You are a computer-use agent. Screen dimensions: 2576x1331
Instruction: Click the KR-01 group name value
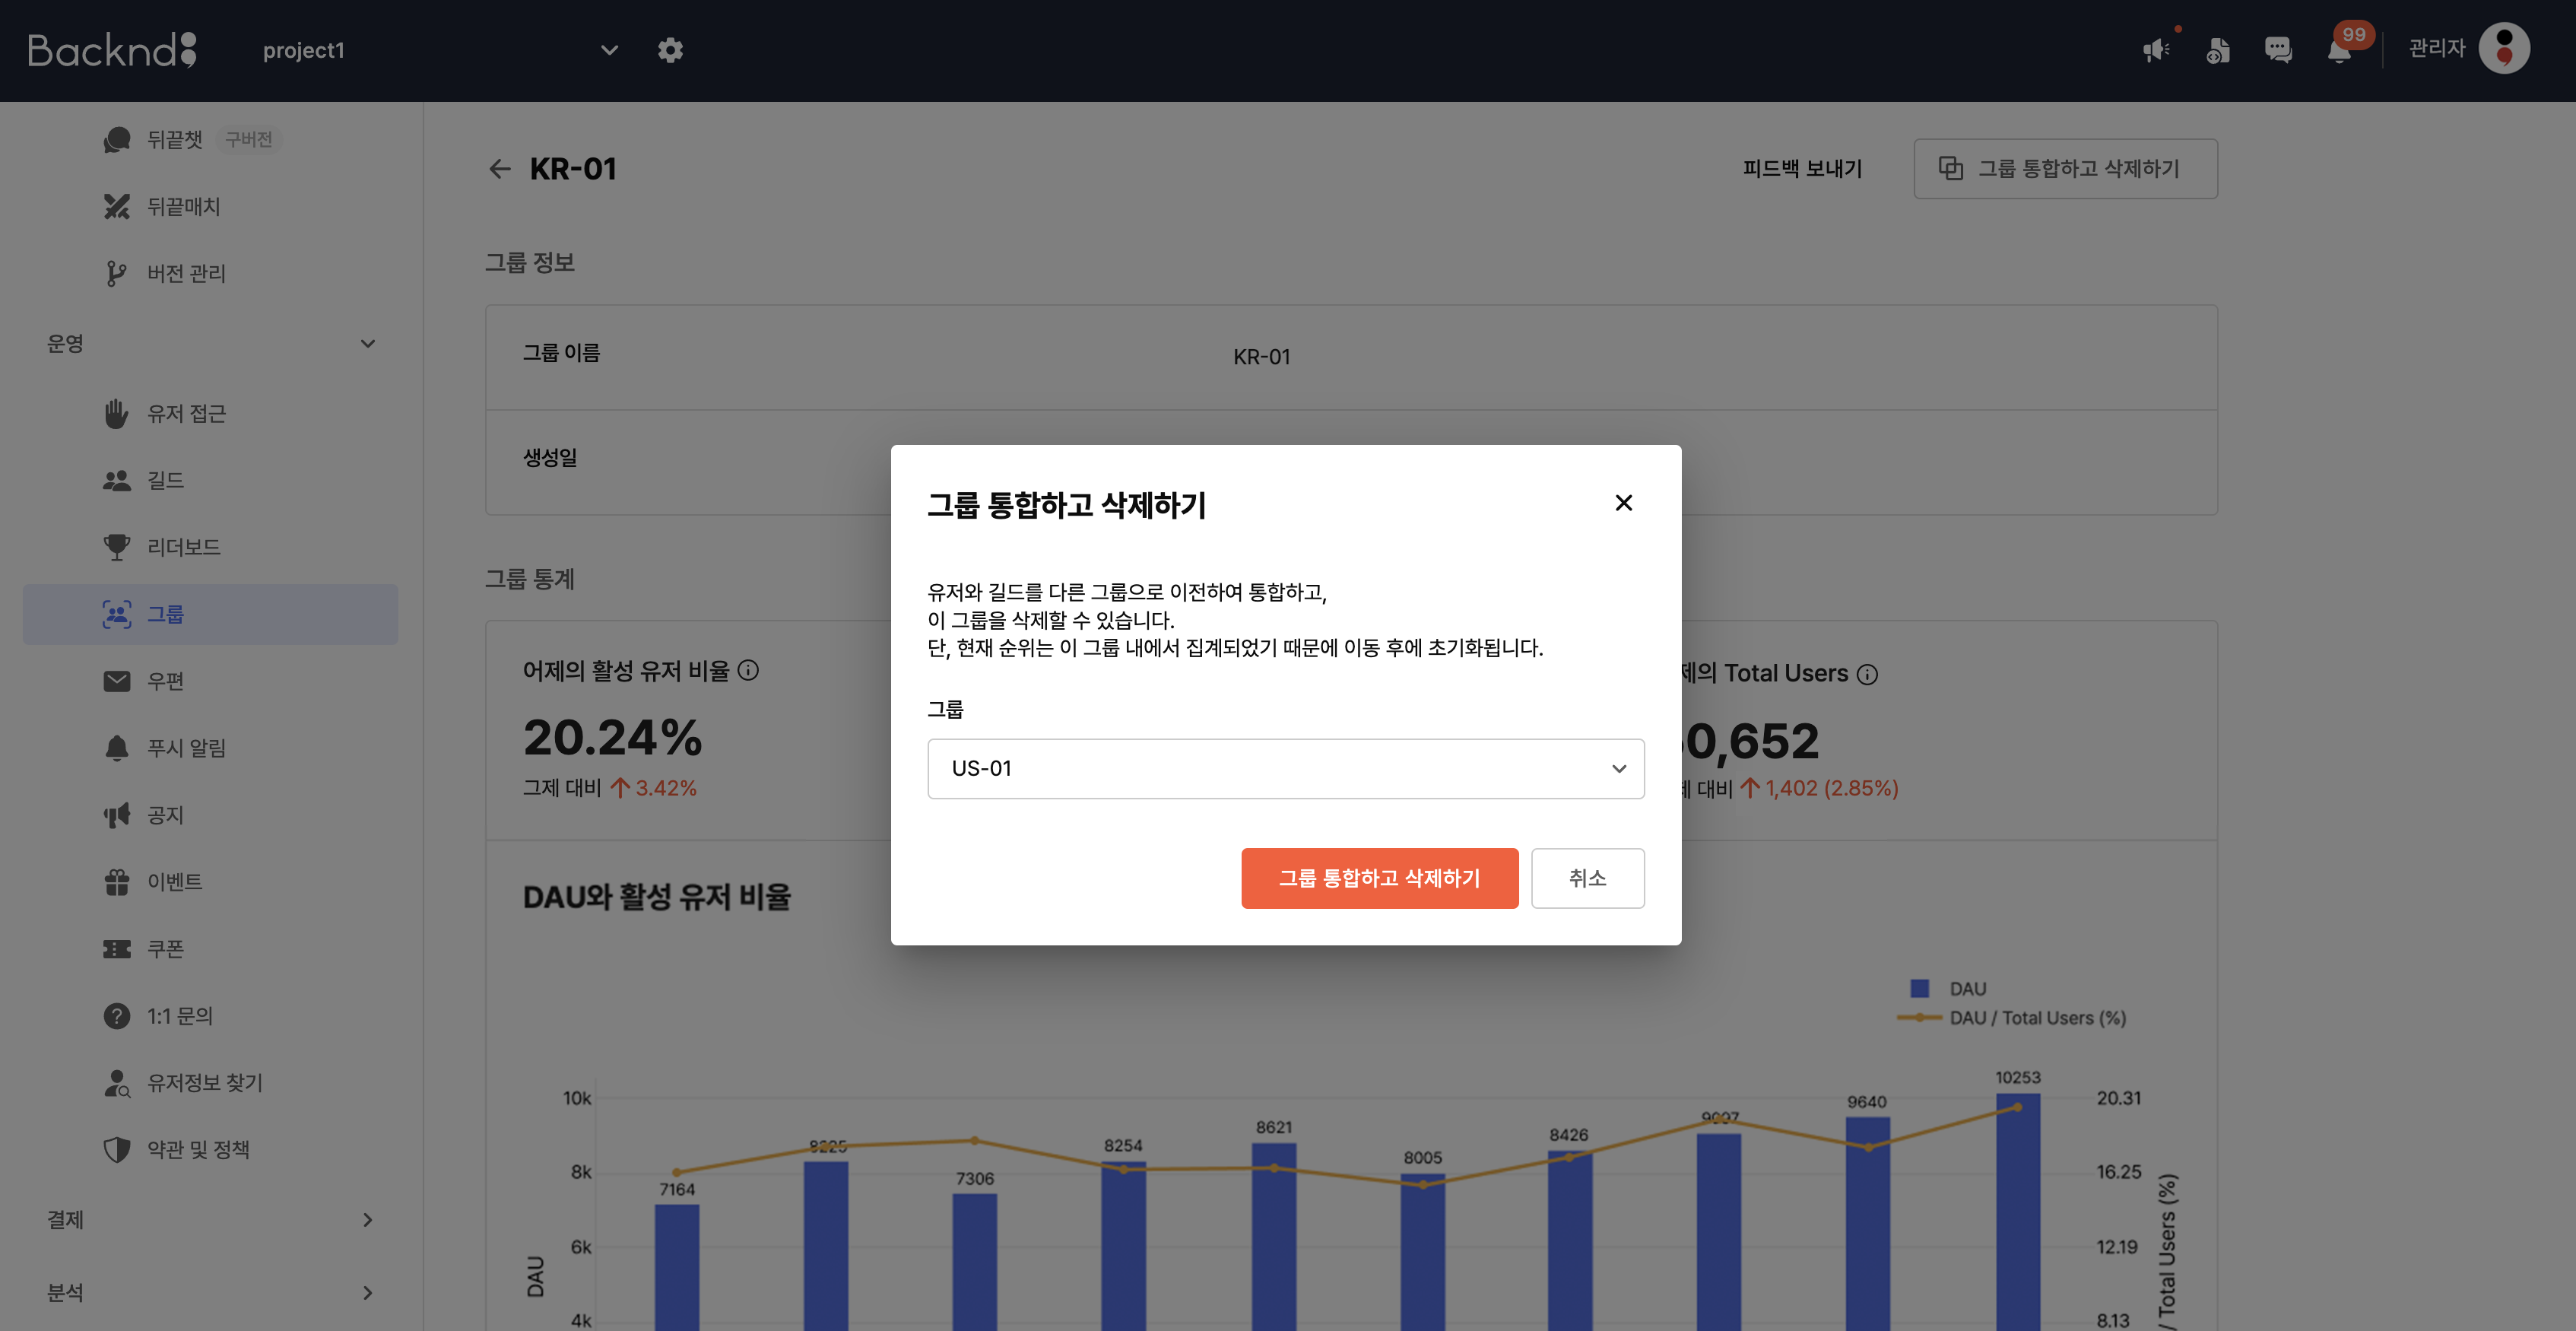(x=1261, y=357)
